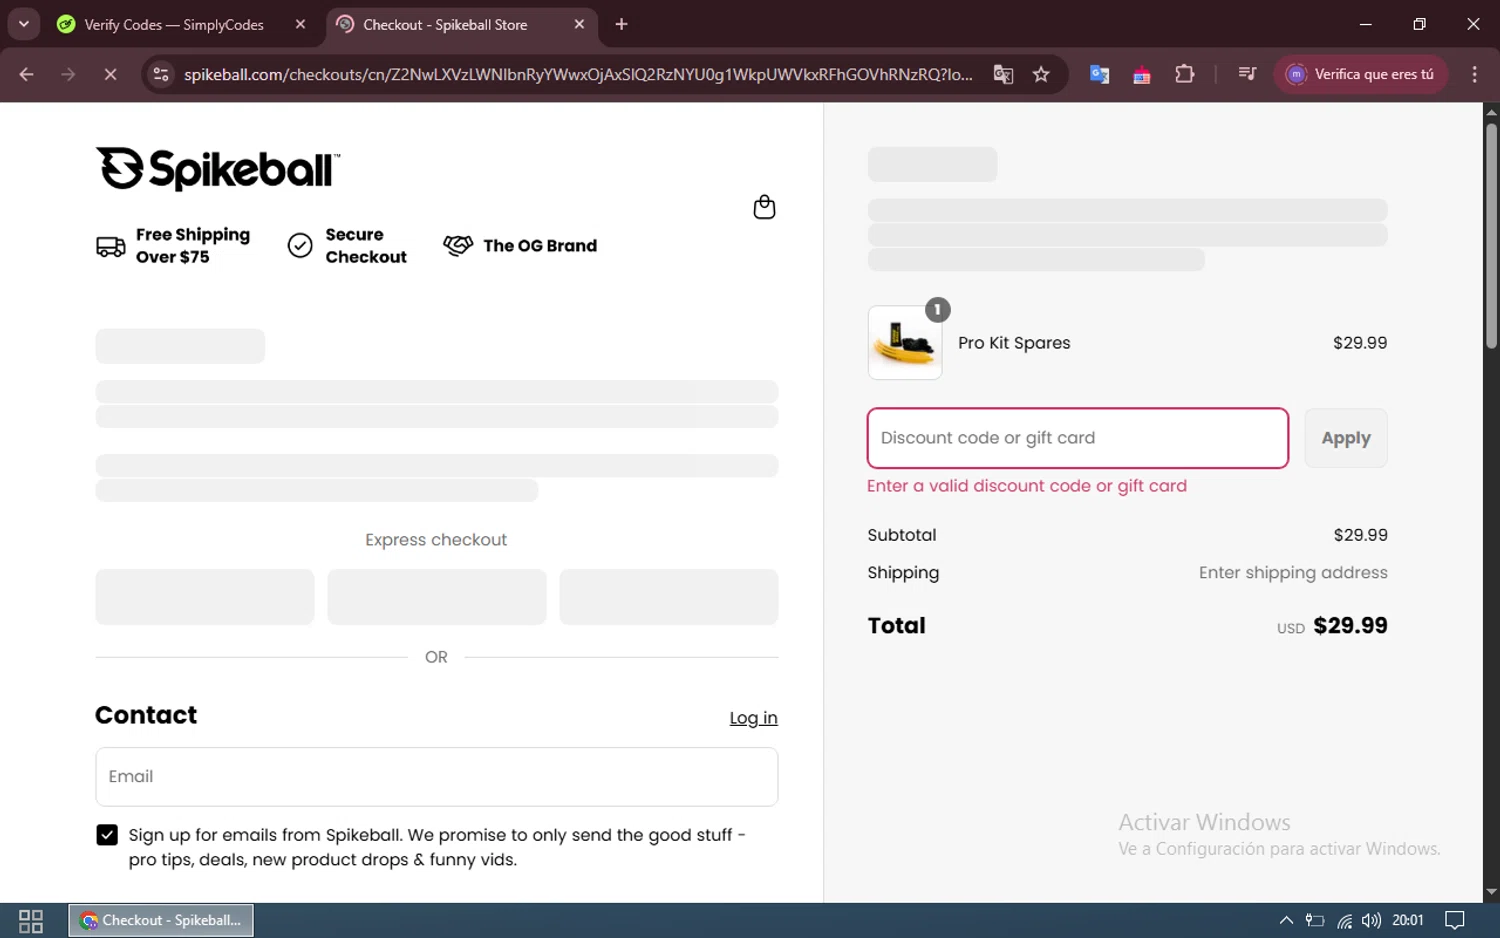Image resolution: width=1500 pixels, height=938 pixels.
Task: Go back to the previous page
Action: click(27, 74)
